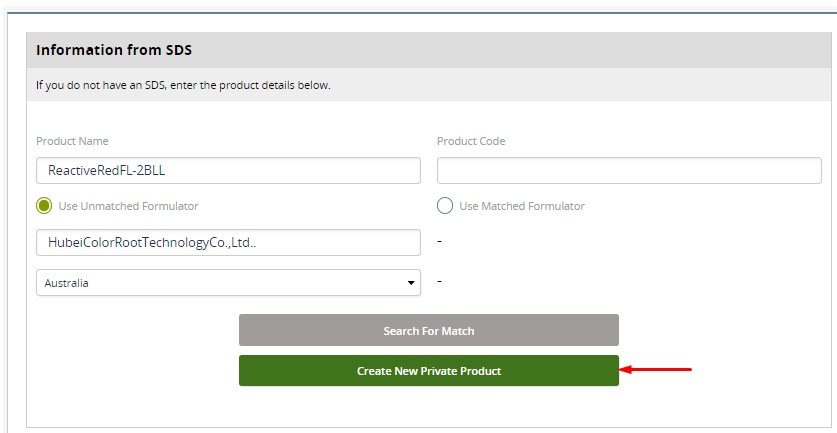Click the Use Matched Formulator label text
The width and height of the screenshot is (837, 433).
(521, 206)
